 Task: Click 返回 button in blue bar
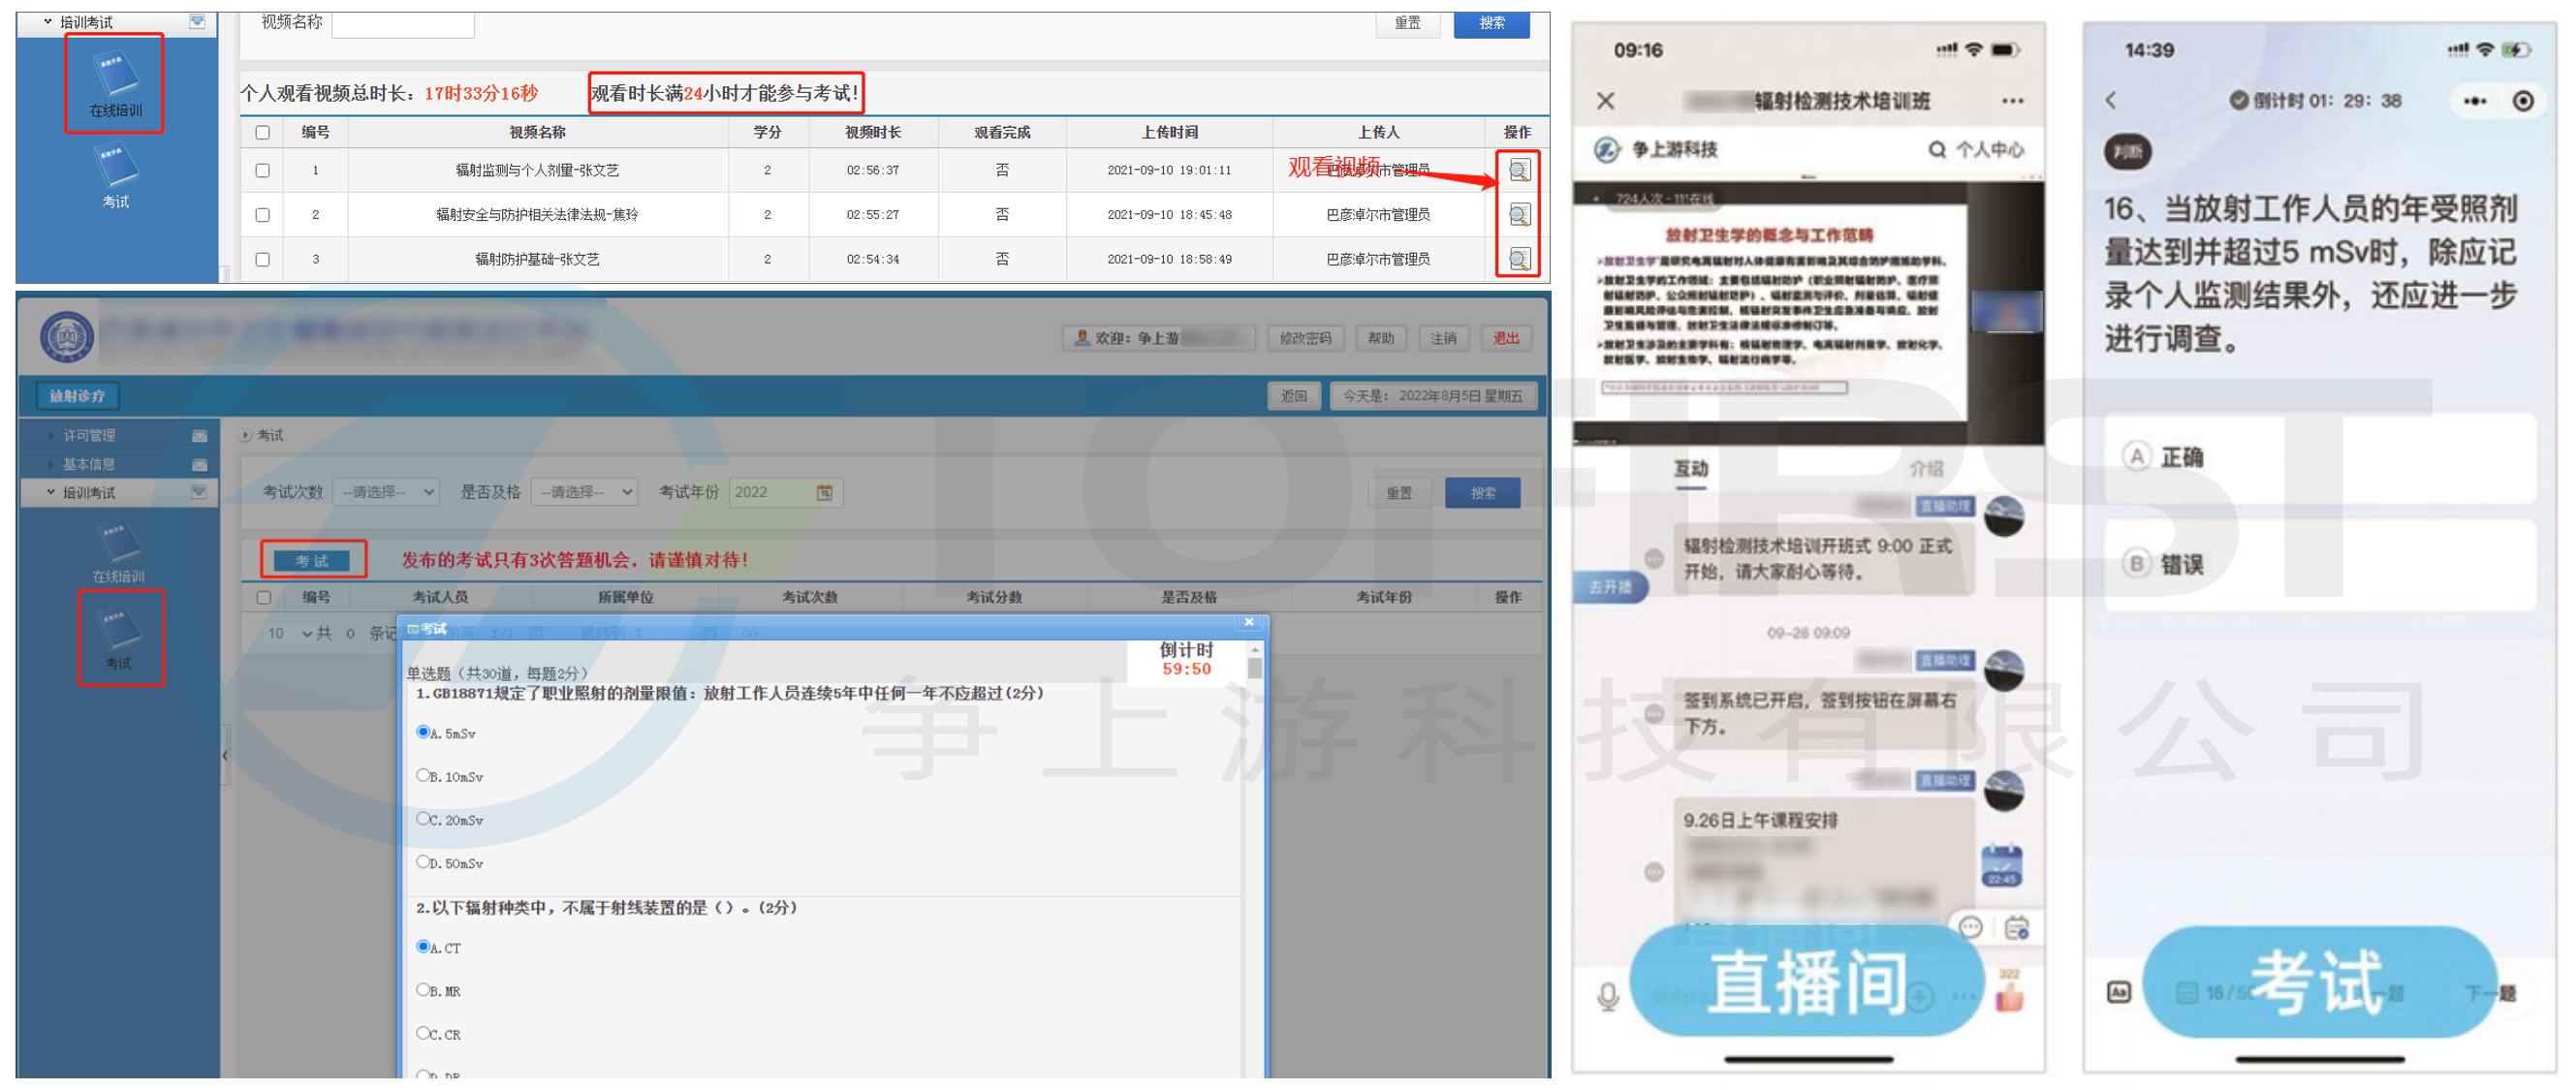point(1294,397)
